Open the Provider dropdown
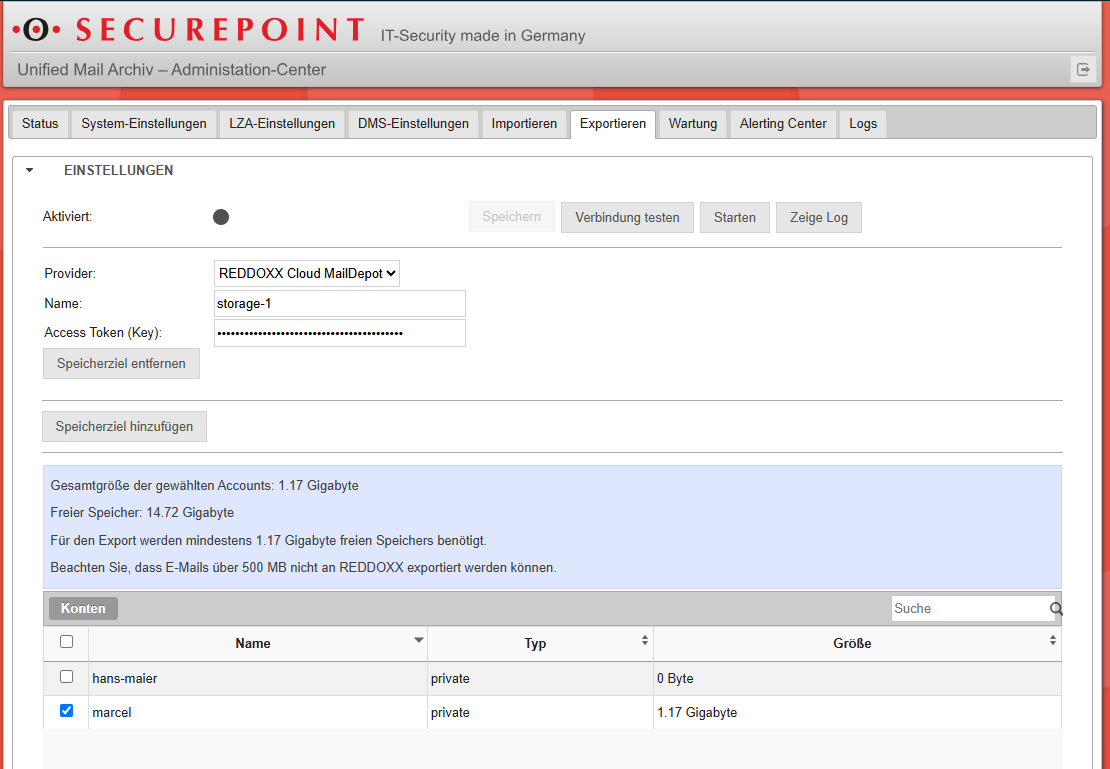The image size is (1110, 769). tap(307, 273)
